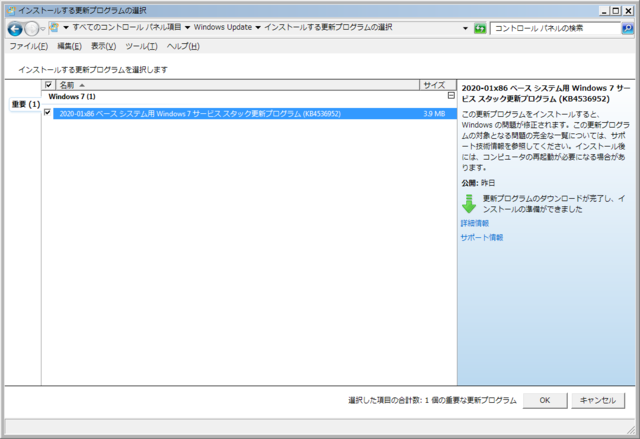Open サポート情報 link
Viewport: 640px width, 439px height.
(x=482, y=237)
